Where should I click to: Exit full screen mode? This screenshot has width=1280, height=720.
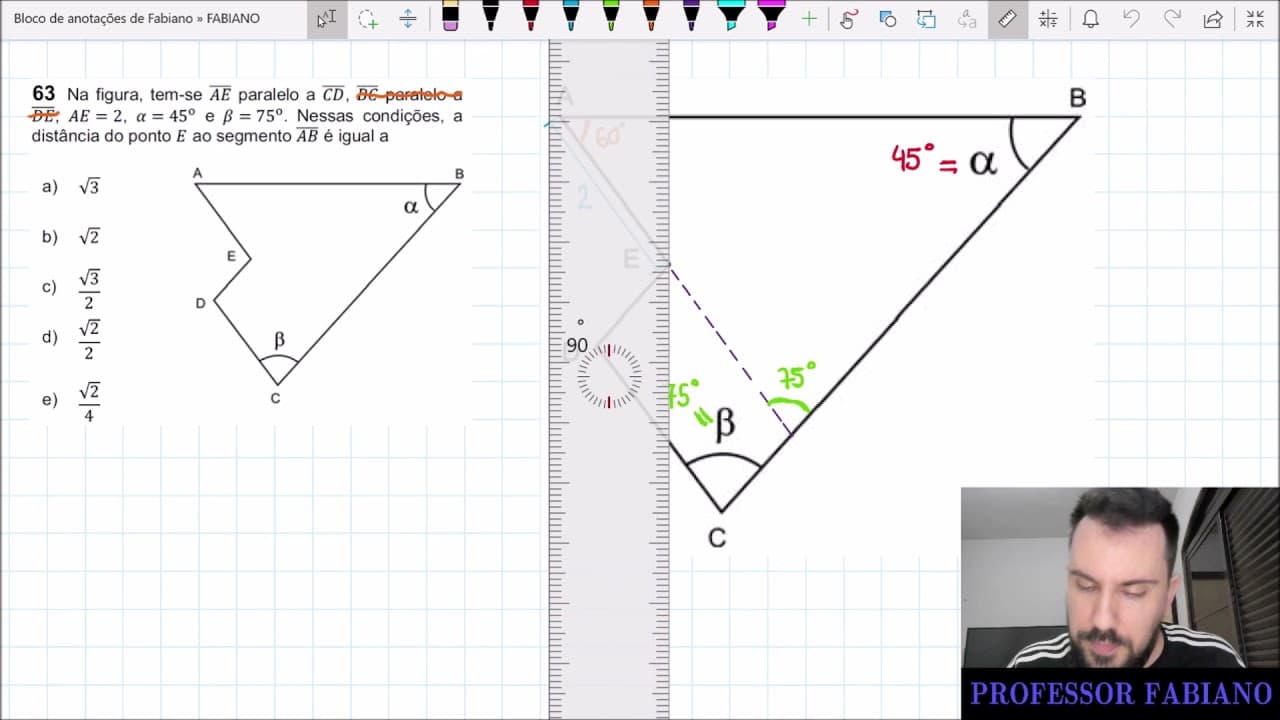click(1255, 19)
